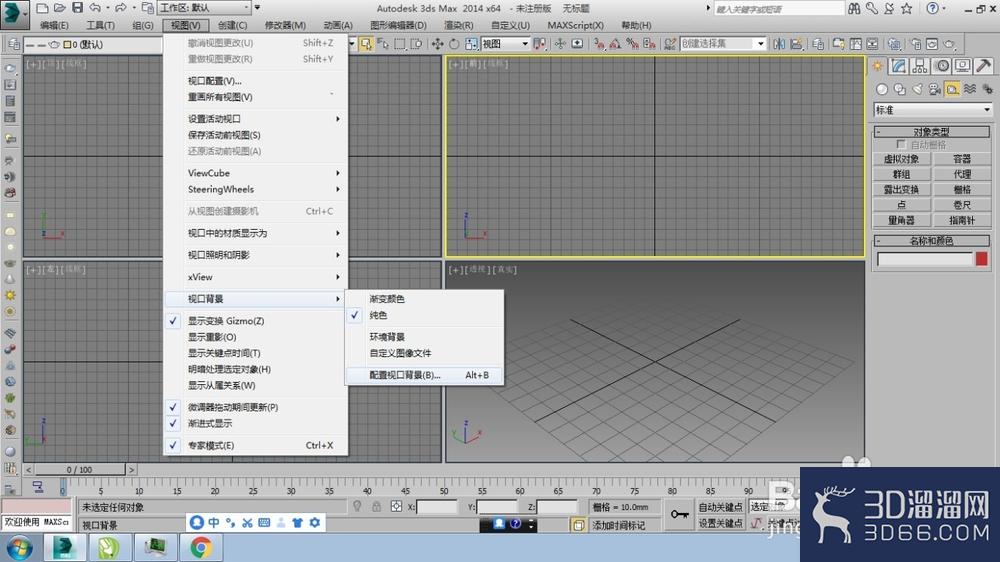
Task: Select the Geometry category icon
Action: tap(882, 89)
